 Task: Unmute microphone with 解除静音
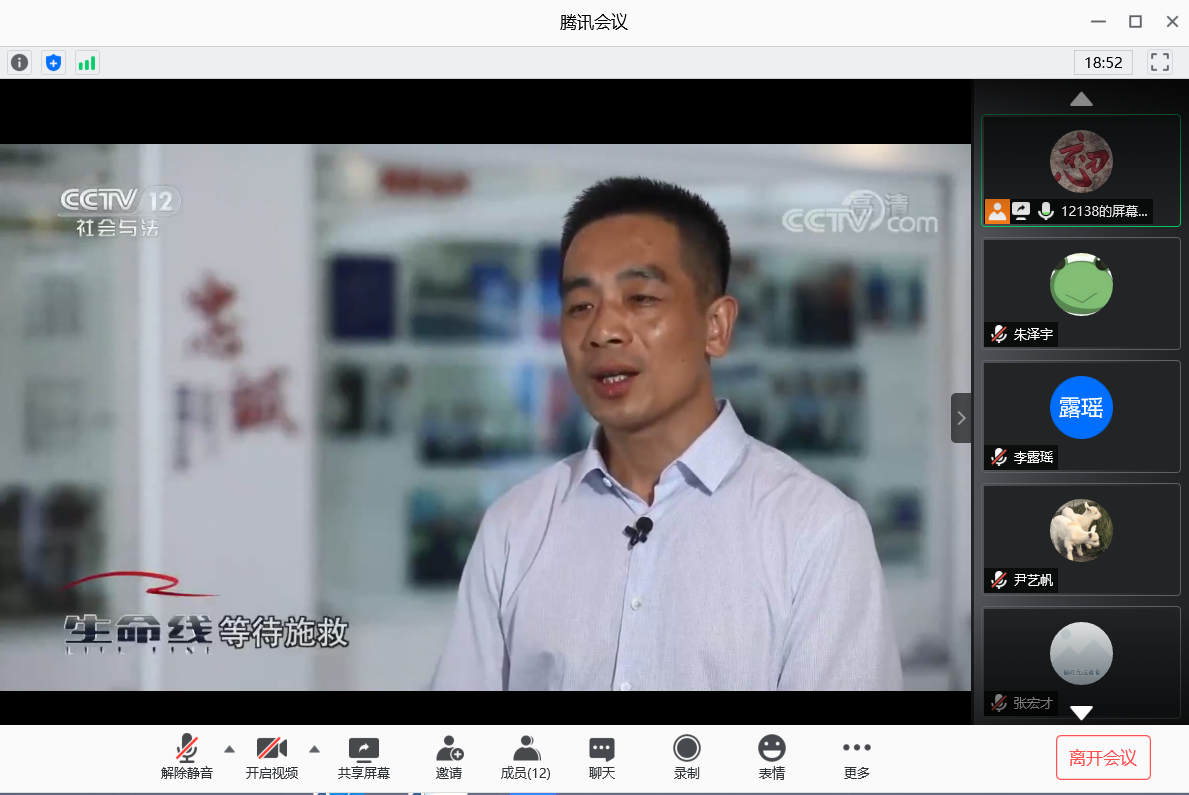187,757
